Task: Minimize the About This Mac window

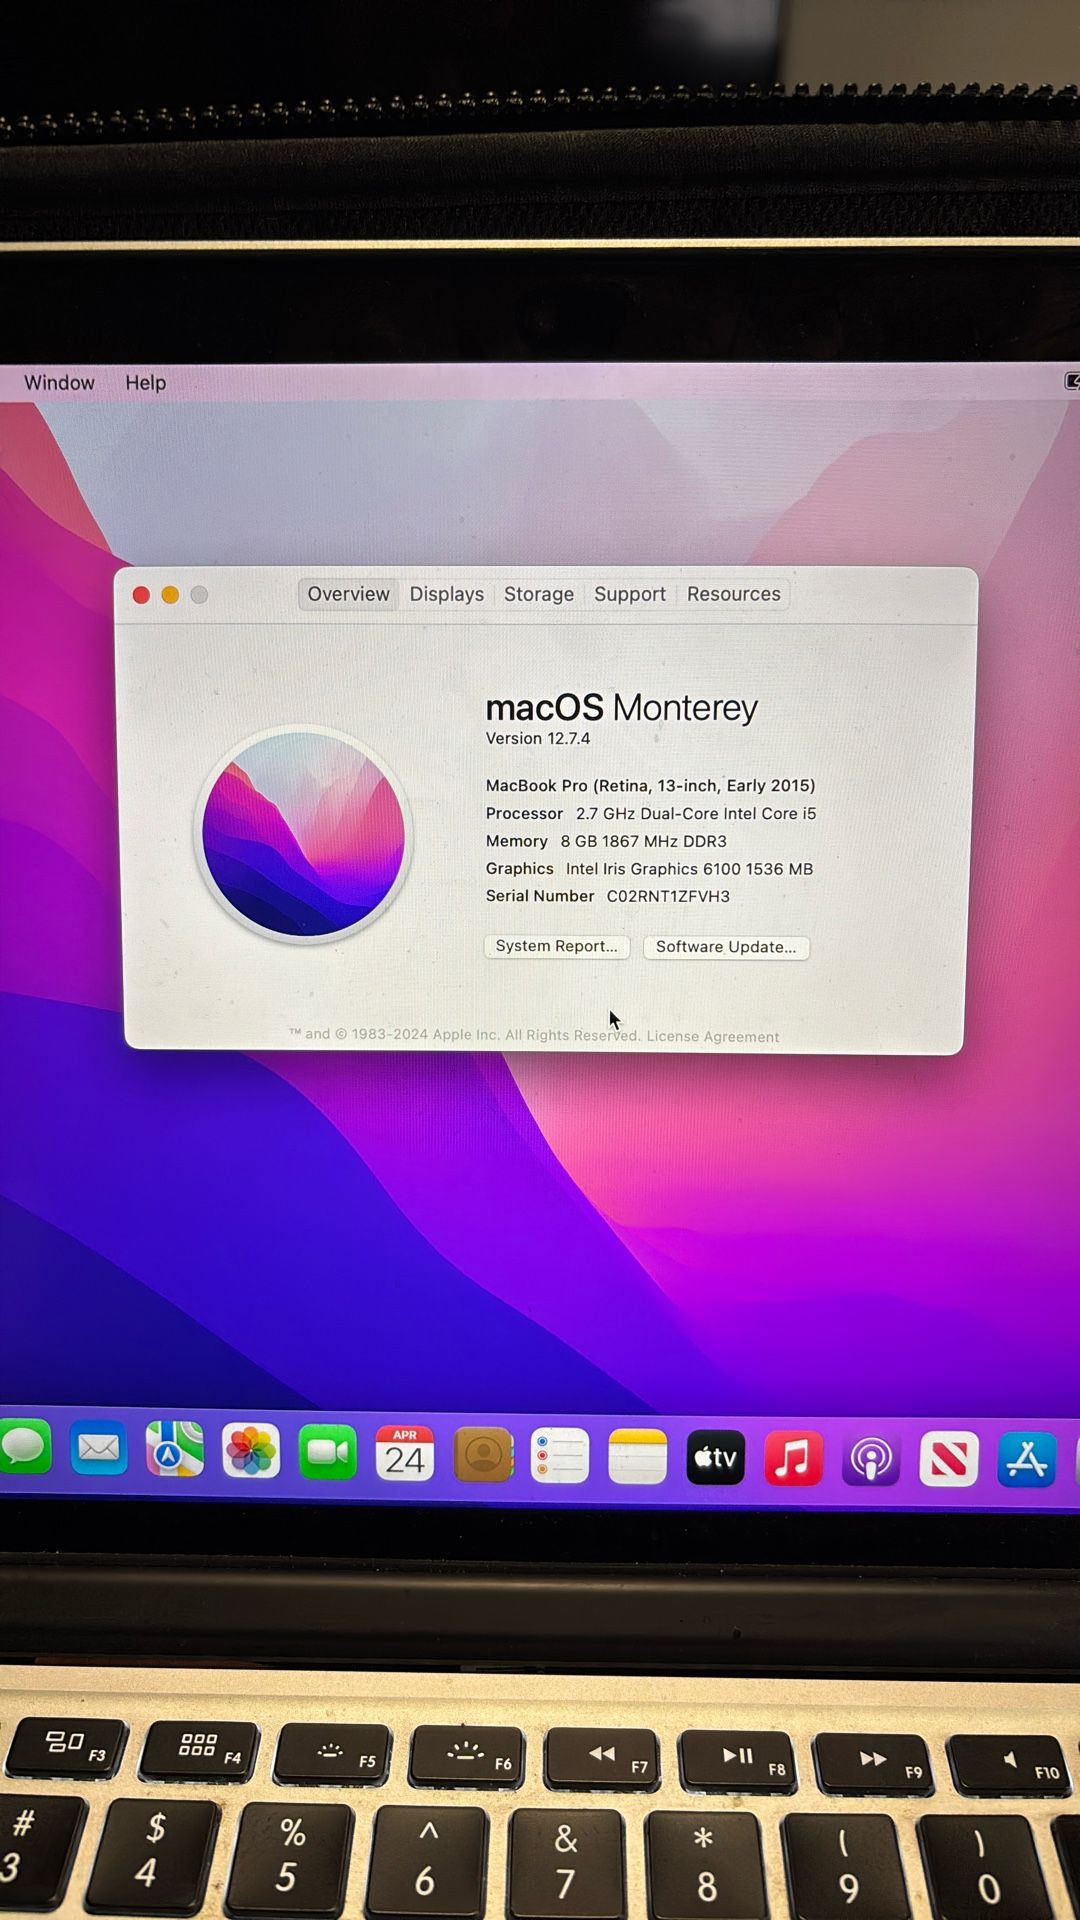Action: [x=170, y=595]
